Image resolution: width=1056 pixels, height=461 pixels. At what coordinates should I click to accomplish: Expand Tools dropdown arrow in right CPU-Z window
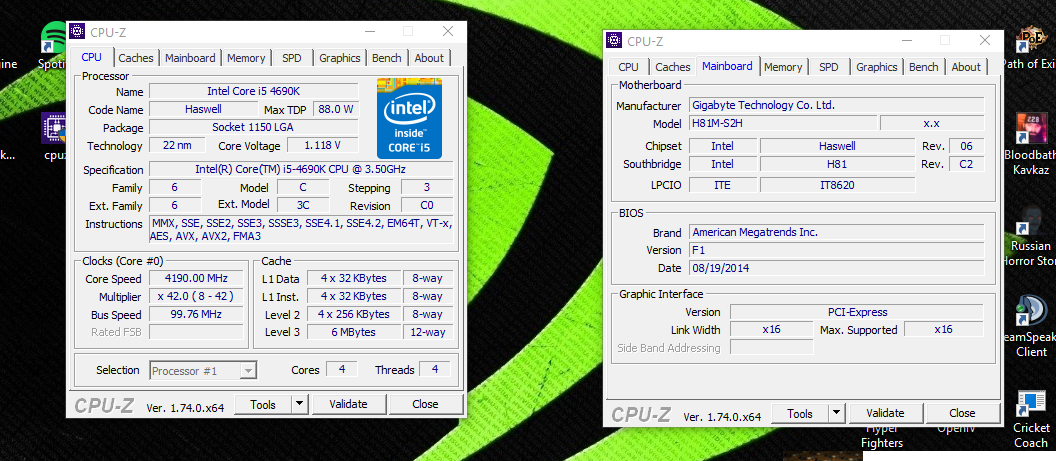coord(836,413)
